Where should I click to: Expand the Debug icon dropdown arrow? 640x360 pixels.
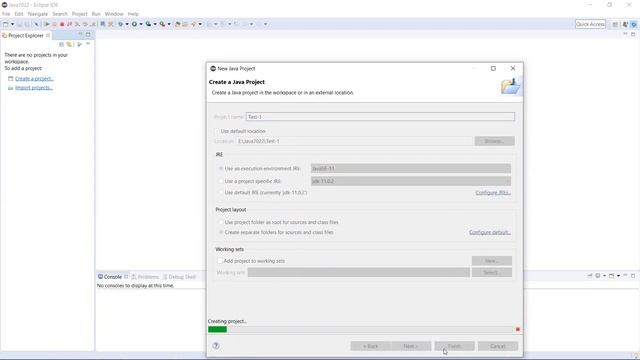[x=127, y=24]
